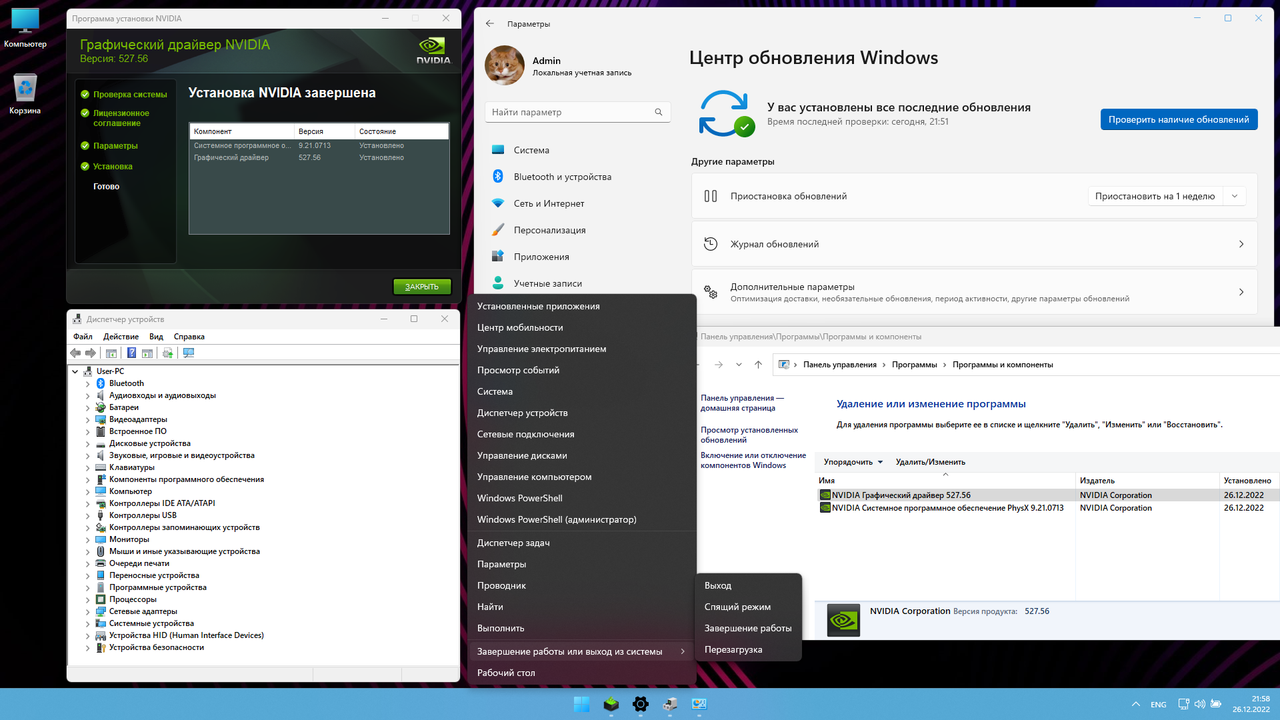Click Проверить наличие обновлений button
The height and width of the screenshot is (720, 1280).
[1179, 120]
